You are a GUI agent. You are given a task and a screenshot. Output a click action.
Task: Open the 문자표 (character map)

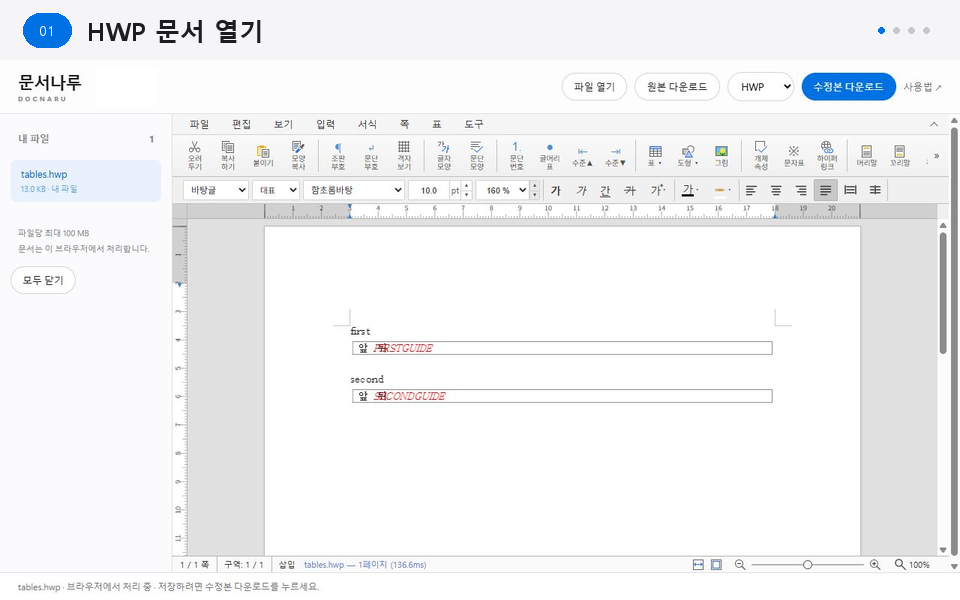pyautogui.click(x=793, y=156)
